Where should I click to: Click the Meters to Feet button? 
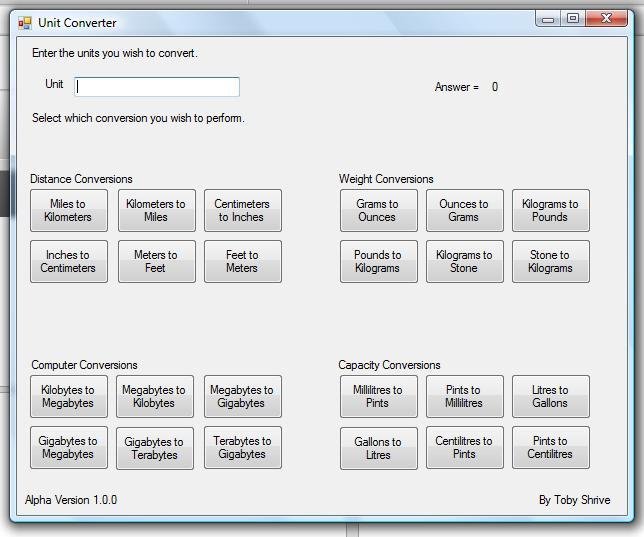coord(156,261)
